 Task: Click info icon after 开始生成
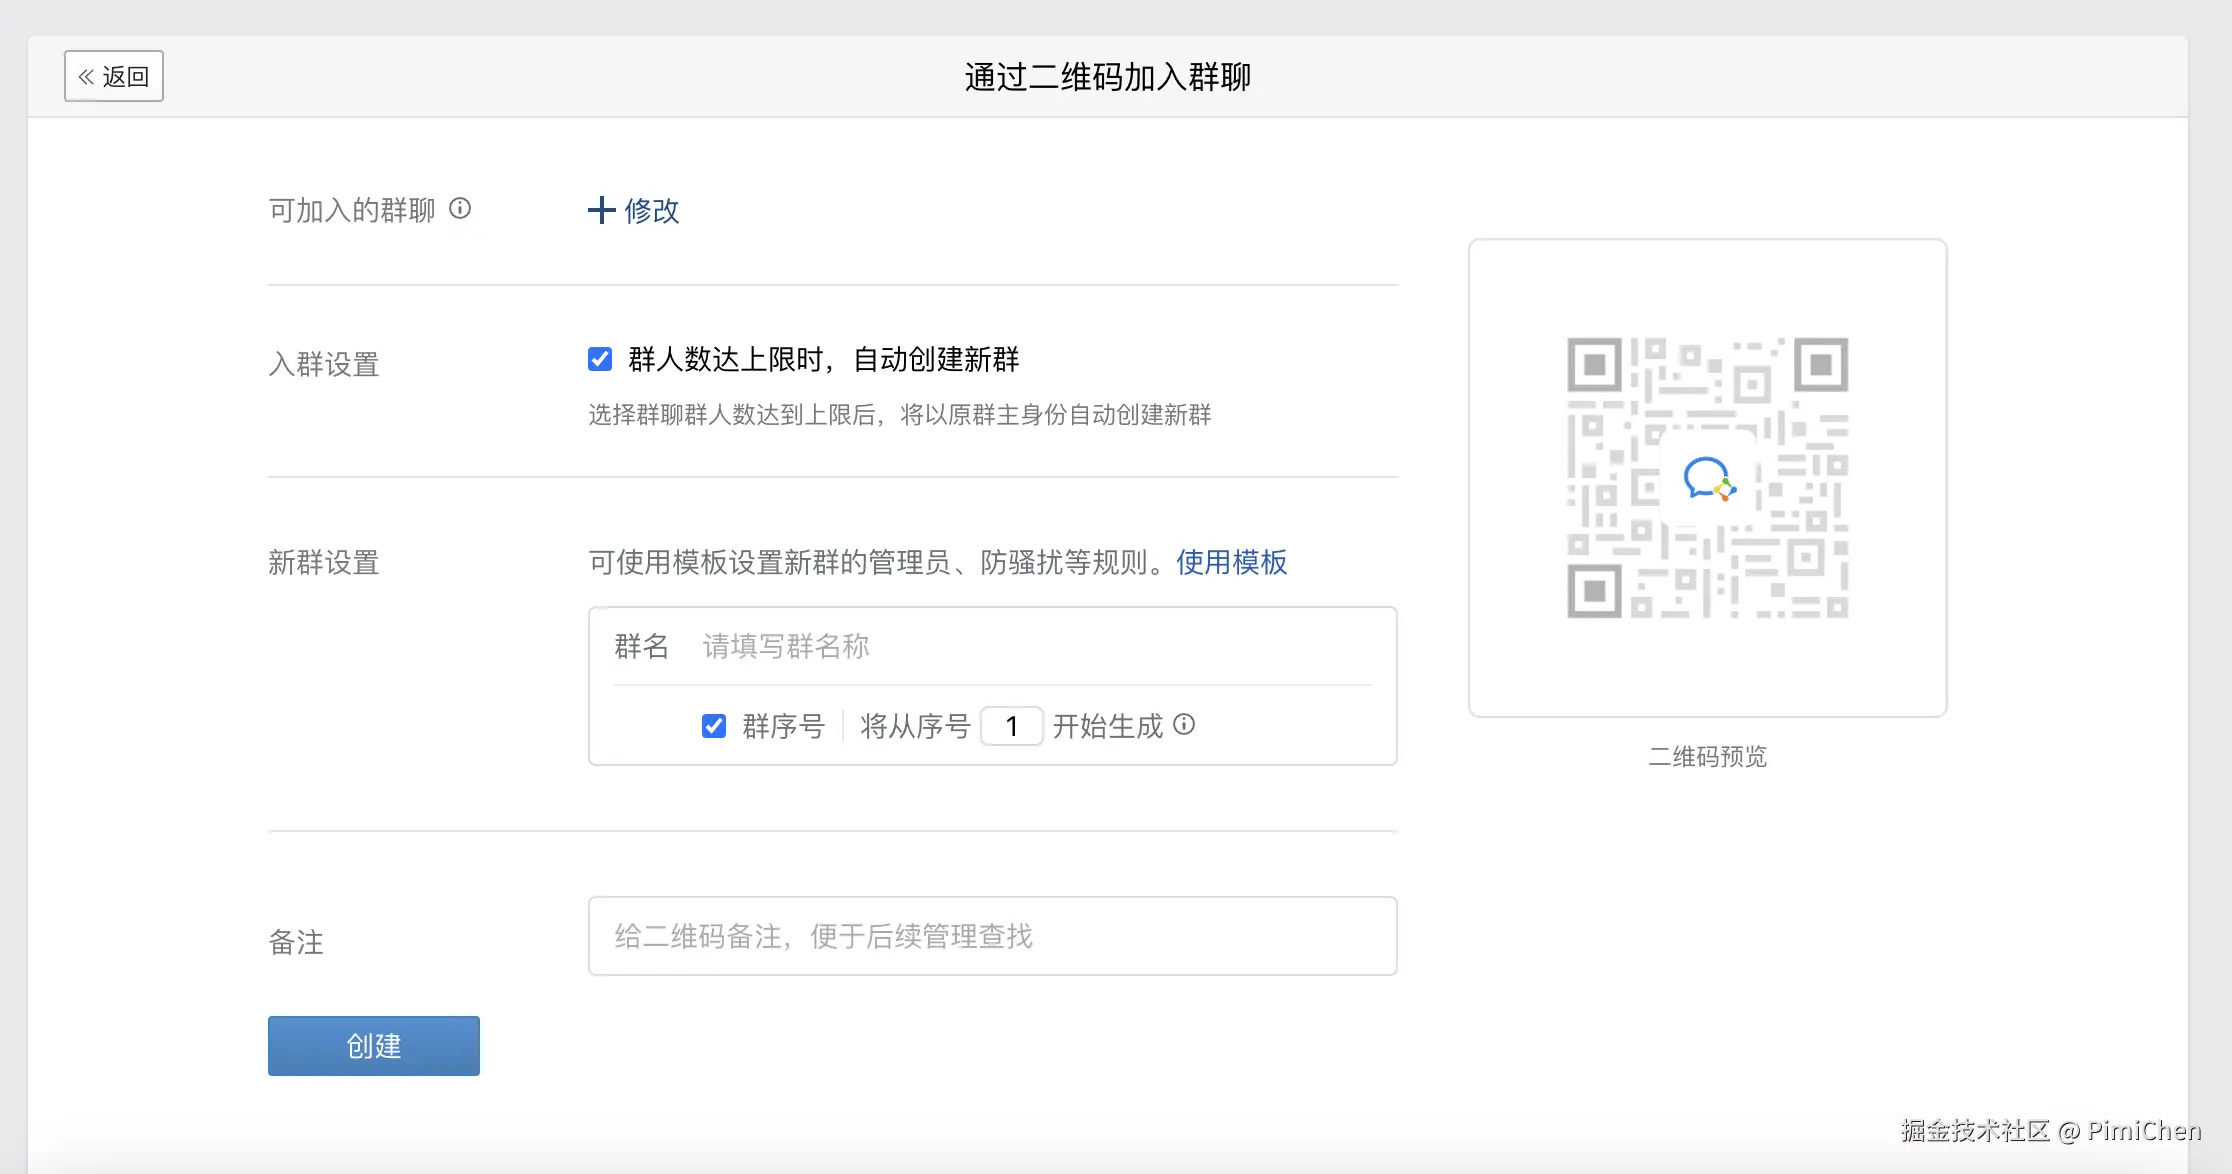(1184, 724)
